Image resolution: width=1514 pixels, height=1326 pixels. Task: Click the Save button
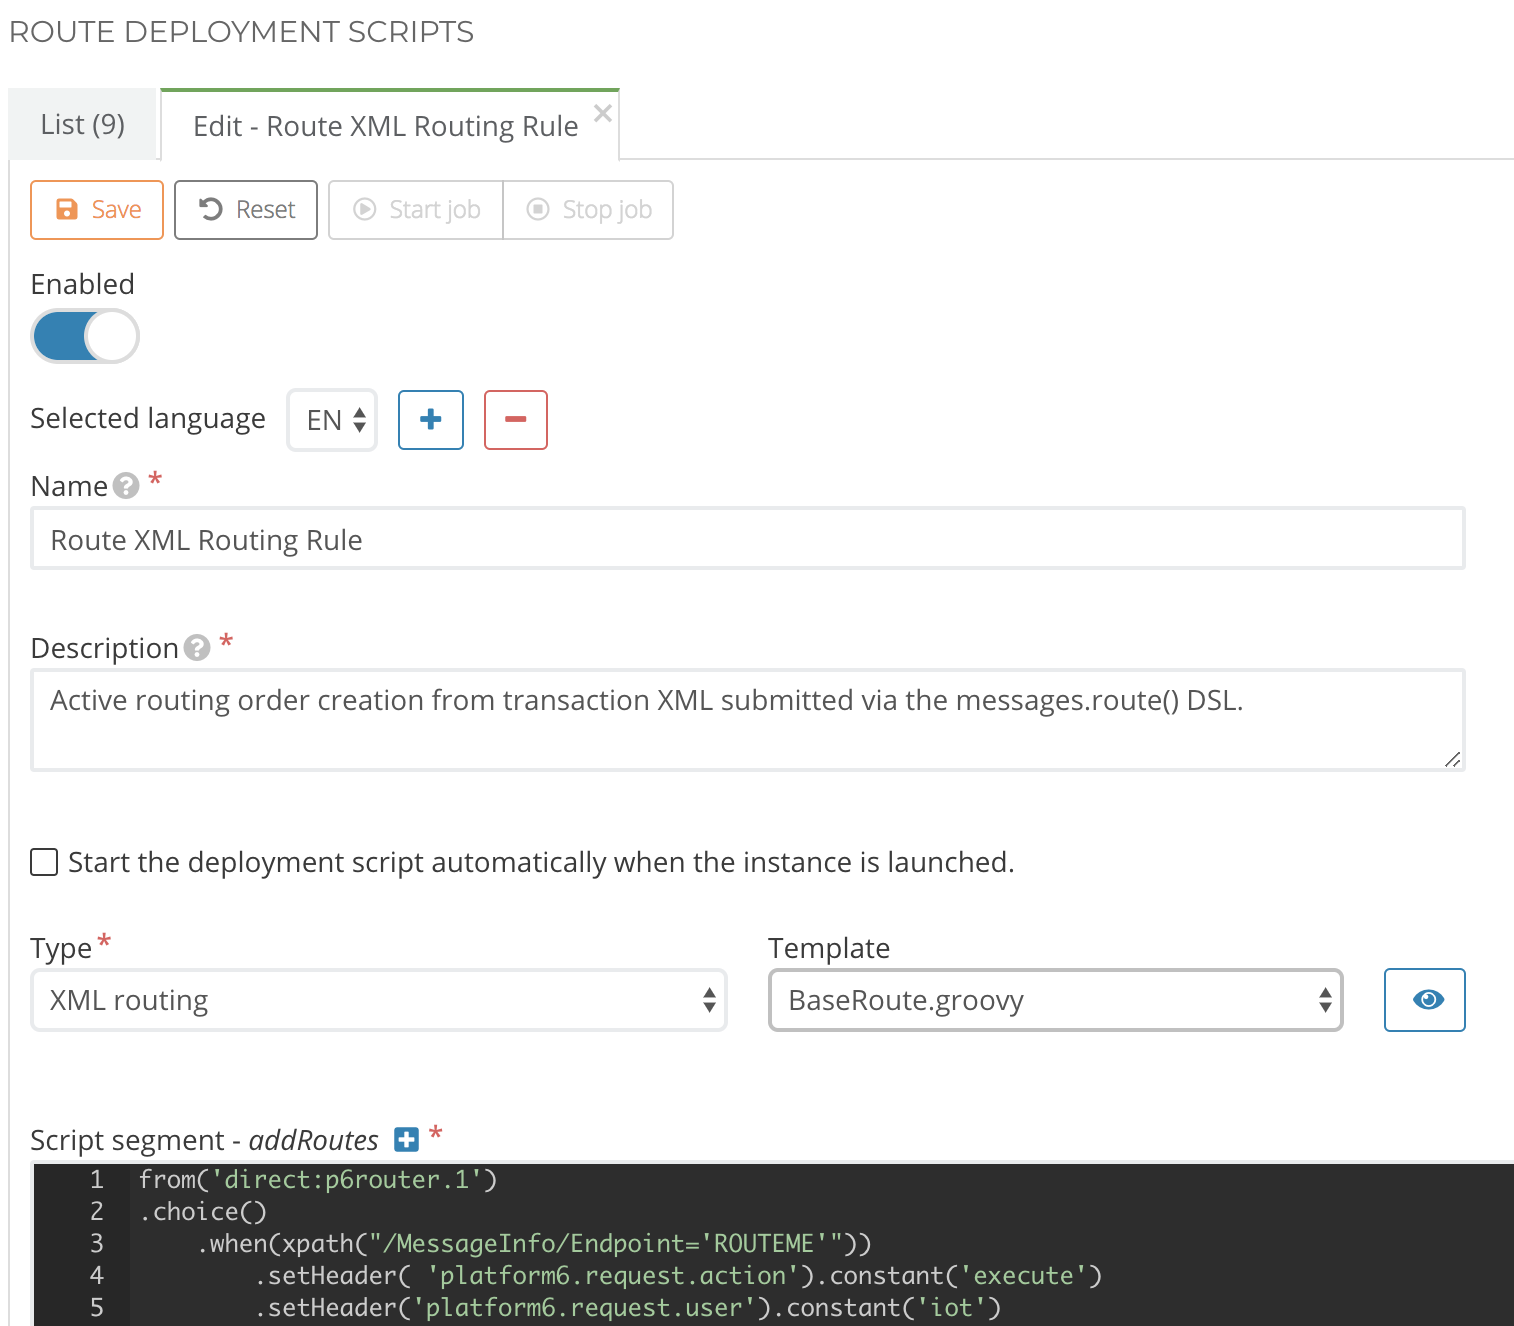tap(97, 210)
